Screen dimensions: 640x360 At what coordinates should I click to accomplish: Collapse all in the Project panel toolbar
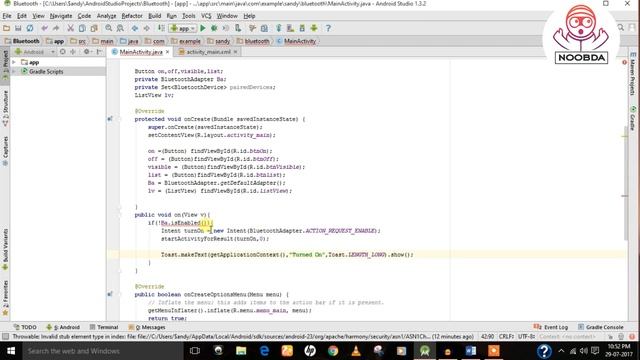[73, 52]
